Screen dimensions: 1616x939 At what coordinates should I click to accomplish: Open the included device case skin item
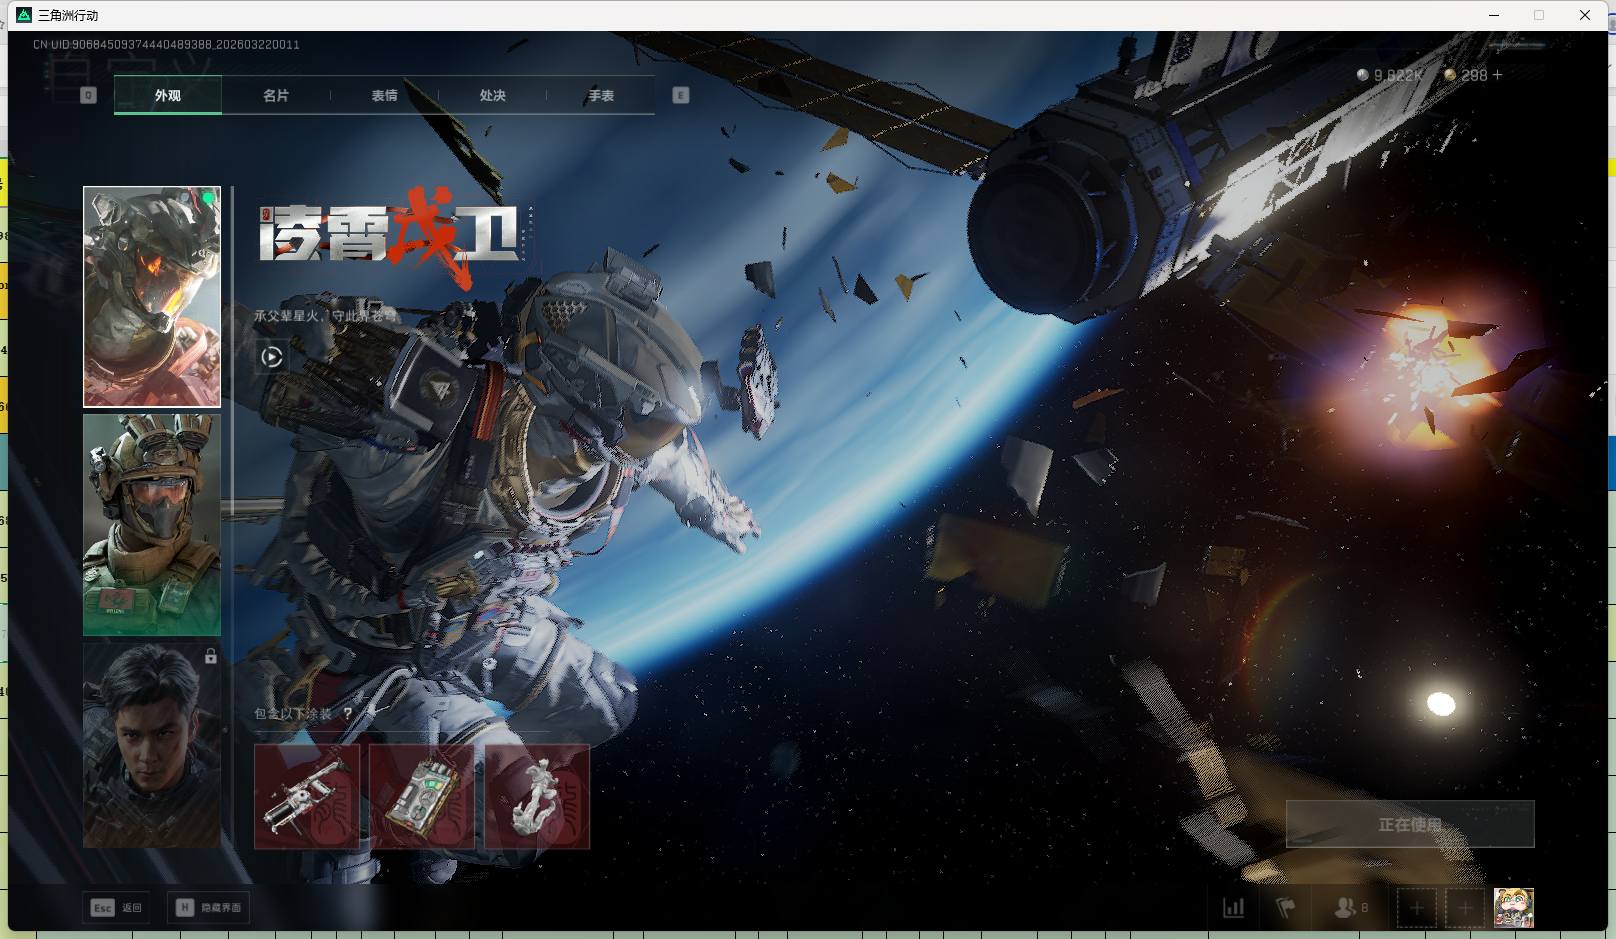click(x=422, y=796)
